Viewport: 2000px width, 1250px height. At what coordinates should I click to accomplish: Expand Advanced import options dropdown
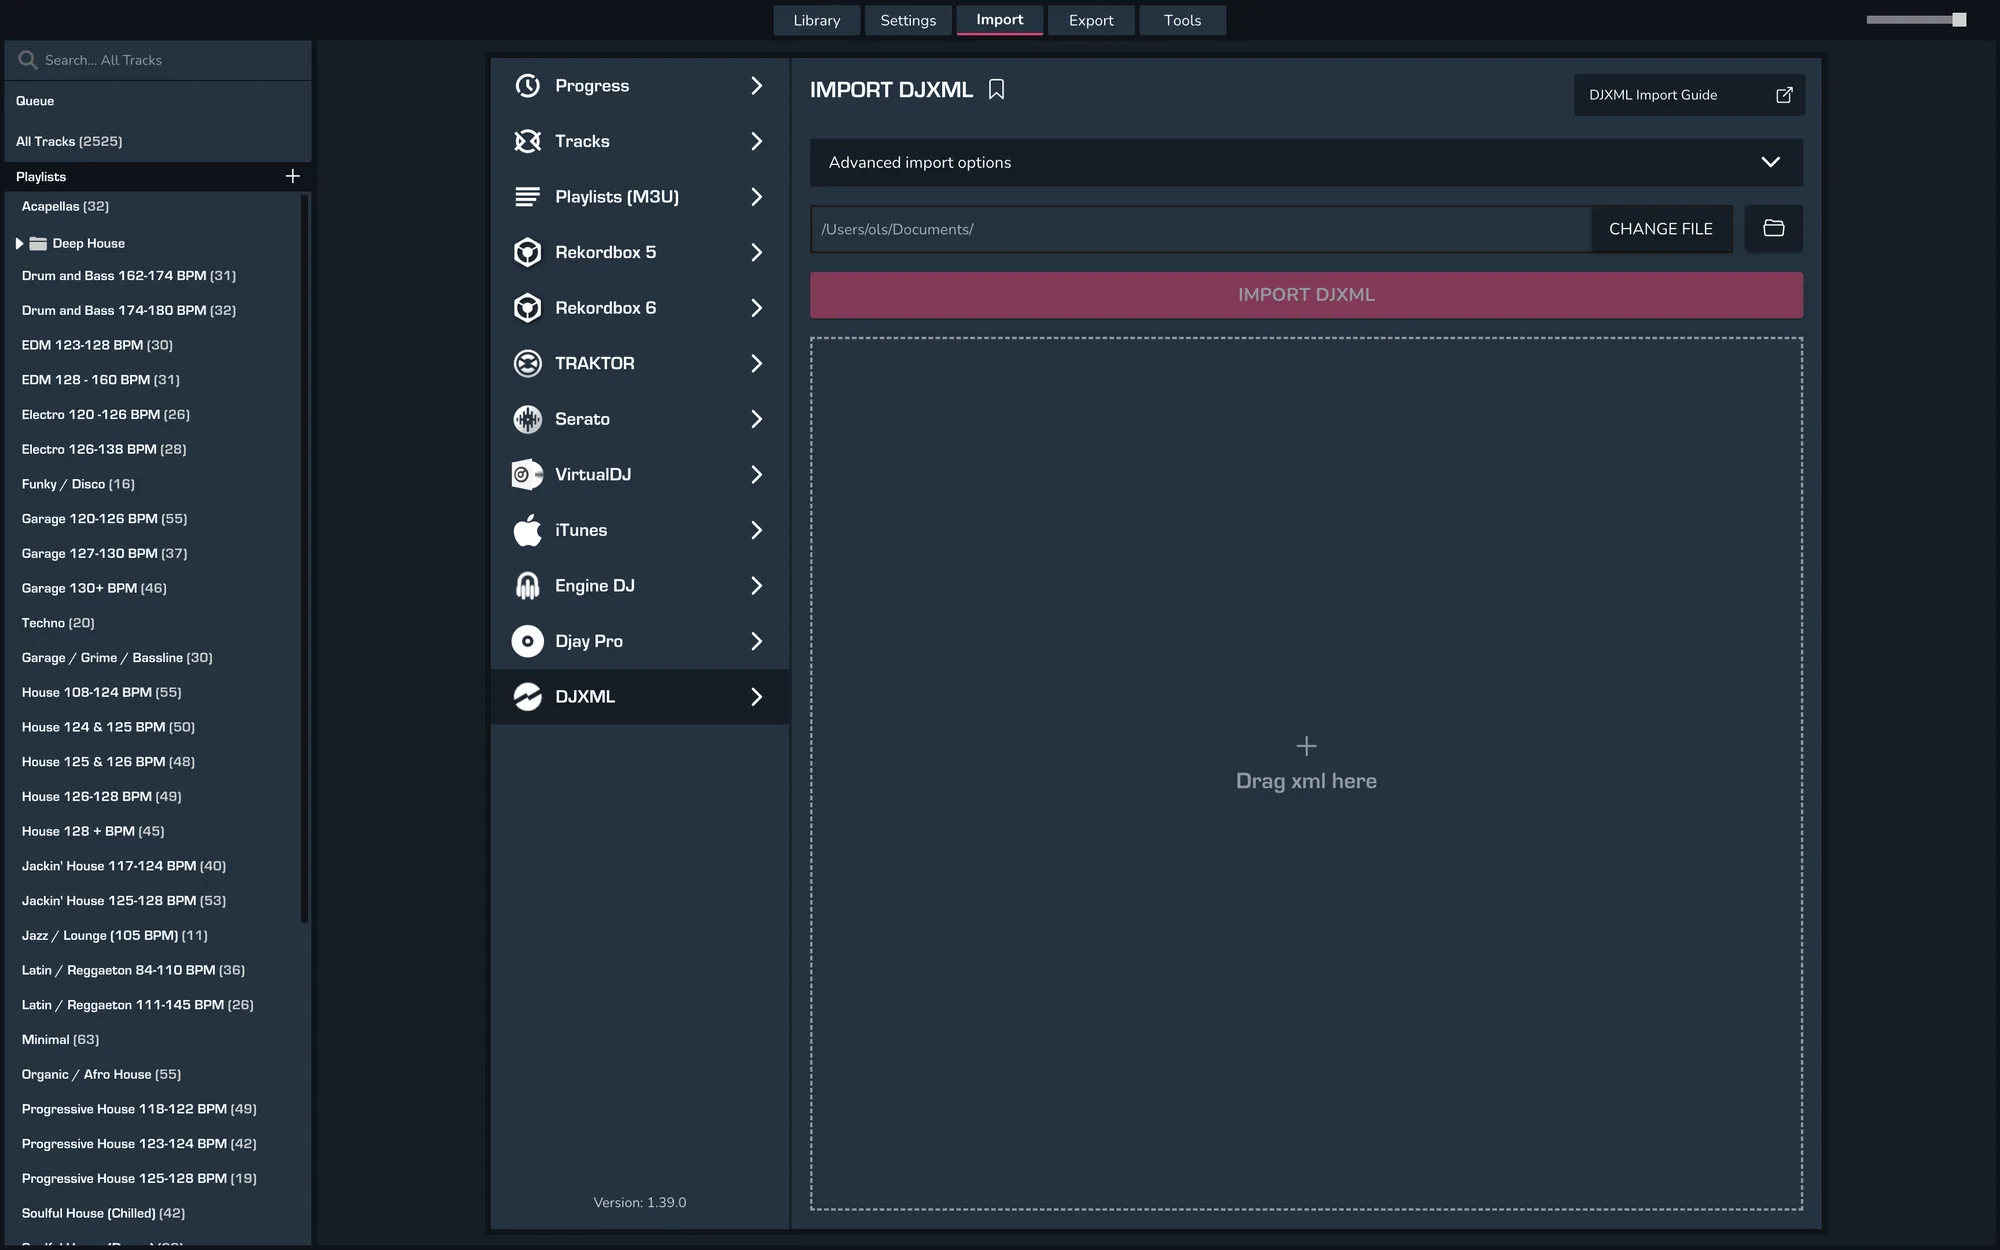point(1769,162)
